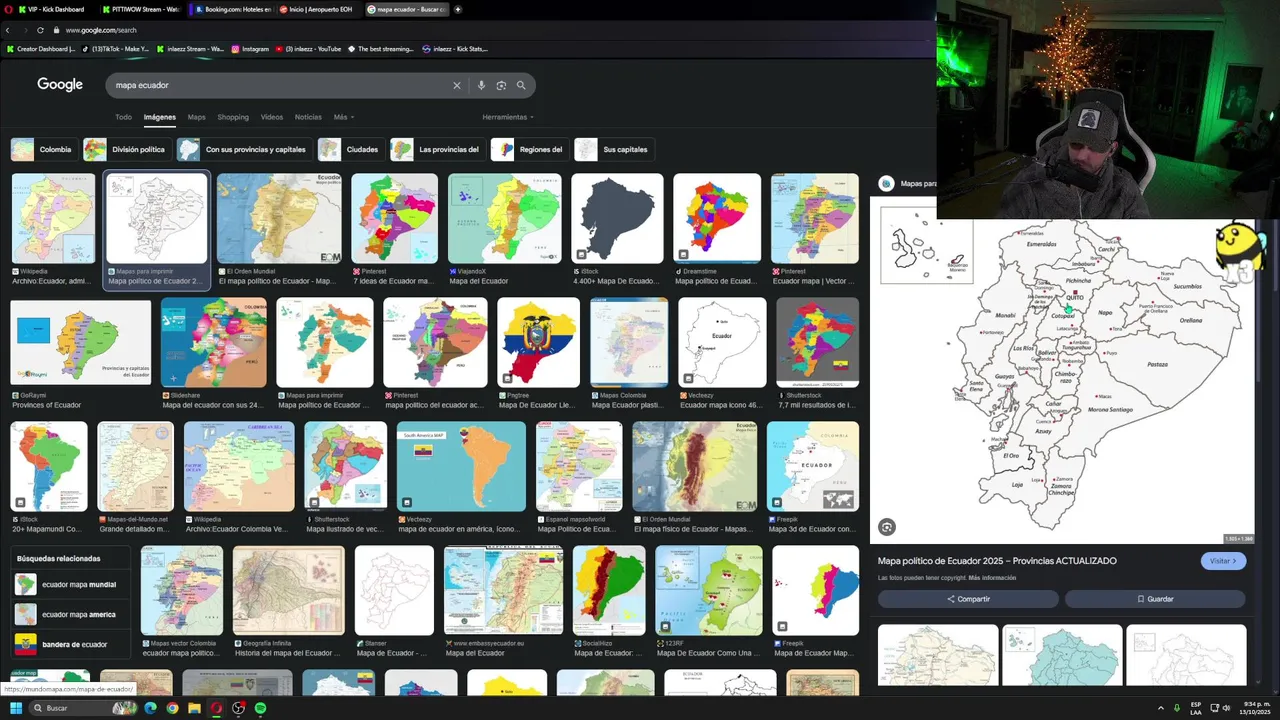
Task: Open iStock dark Ecuador silhouette thumbnail
Action: [617, 218]
